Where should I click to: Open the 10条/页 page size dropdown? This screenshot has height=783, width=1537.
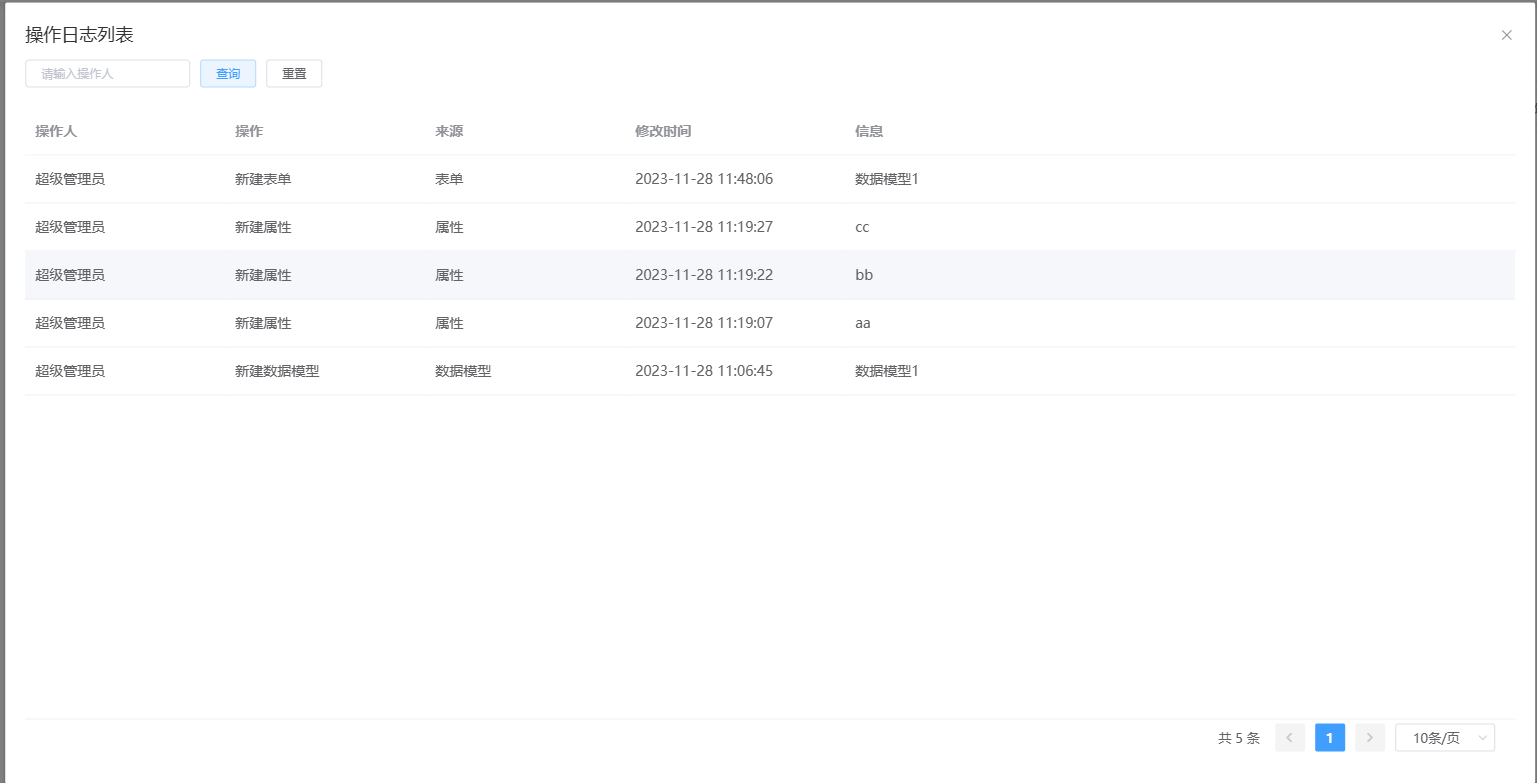pyautogui.click(x=1444, y=738)
